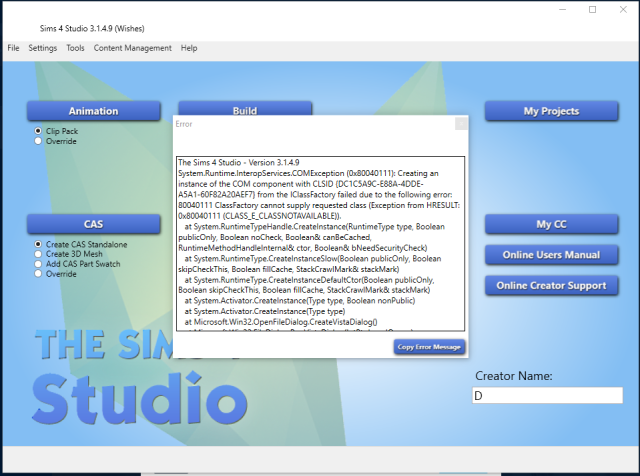Image resolution: width=640 pixels, height=476 pixels.
Task: Click the Creator Name input field
Action: [547, 396]
